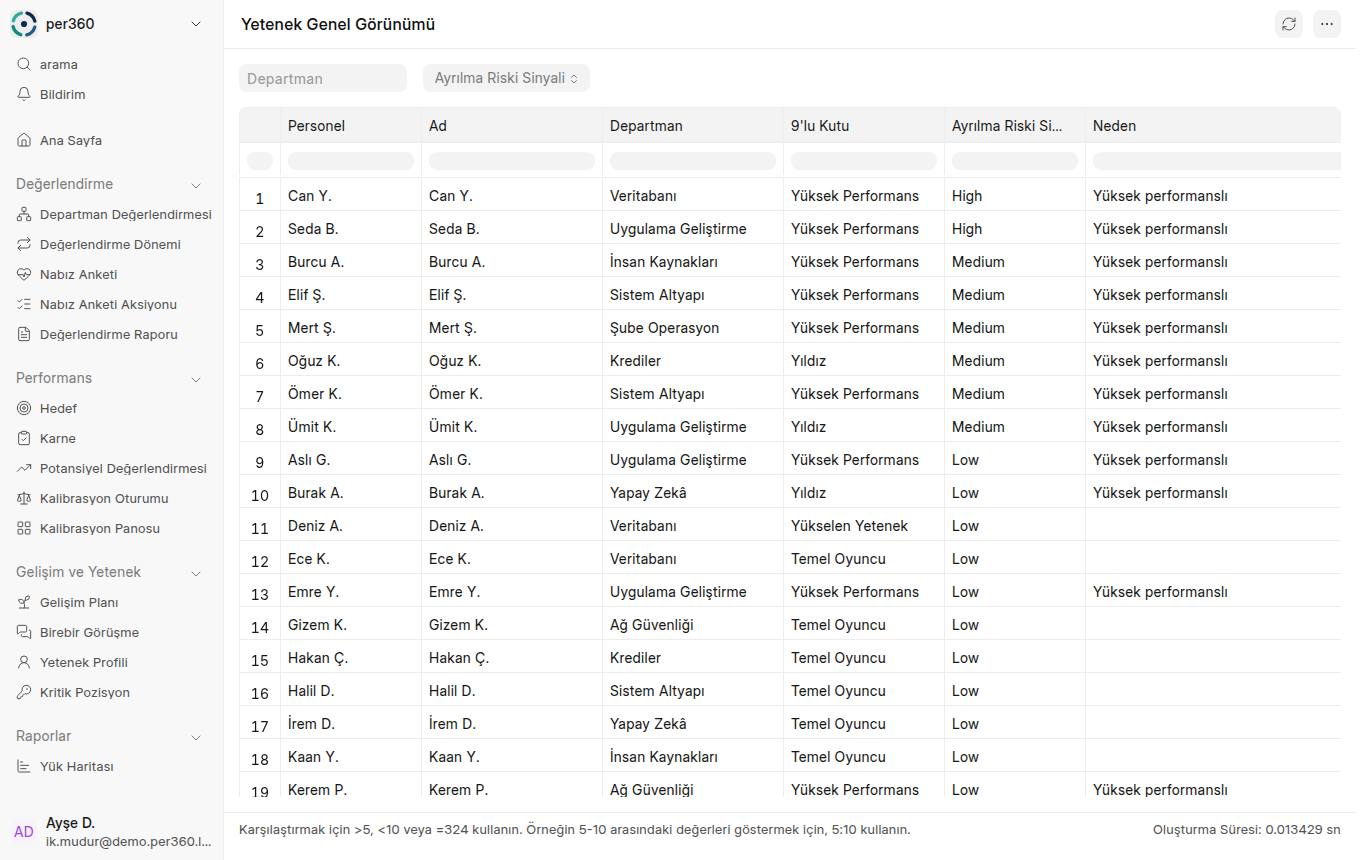Viewport: 1366px width, 860px height.
Task: Open Bildirim bell notifications
Action: (24, 94)
